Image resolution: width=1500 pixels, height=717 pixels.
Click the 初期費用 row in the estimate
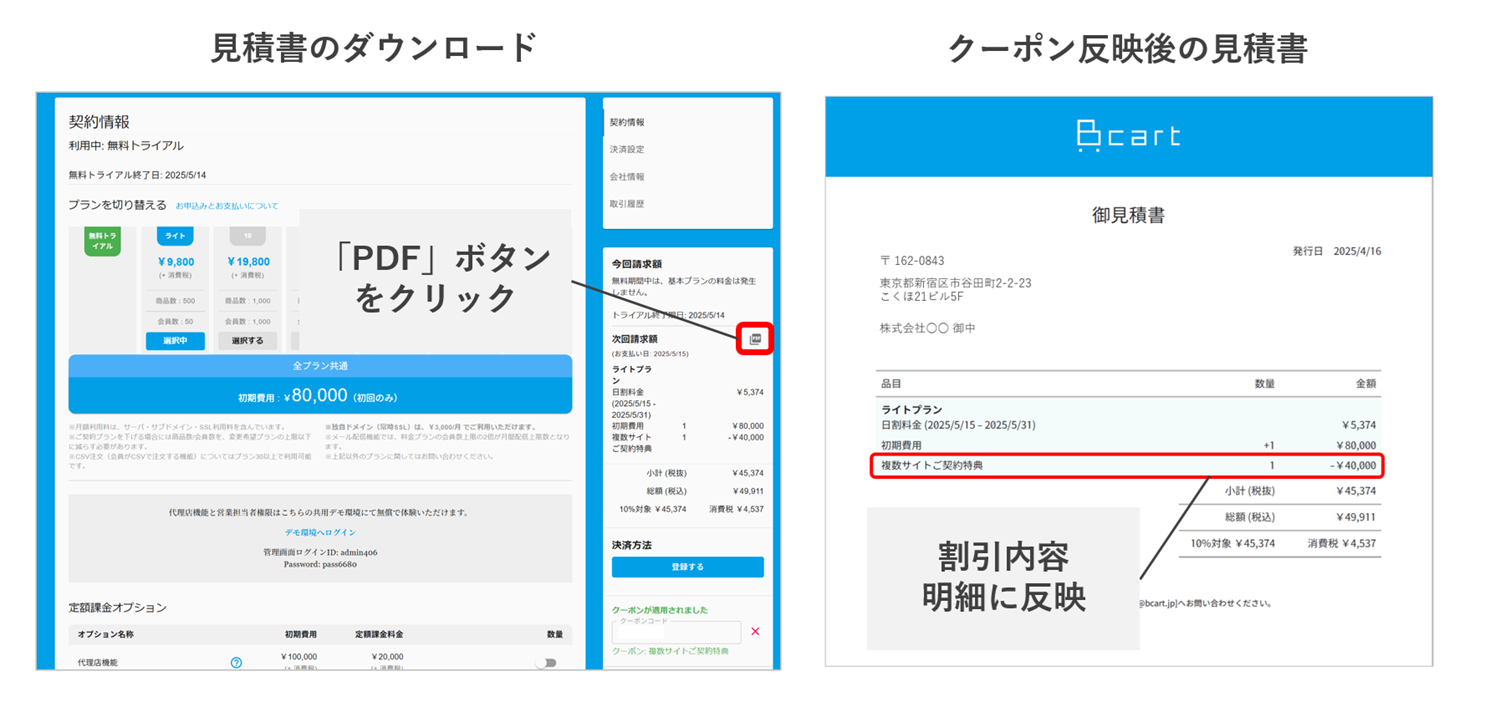tap(1128, 445)
